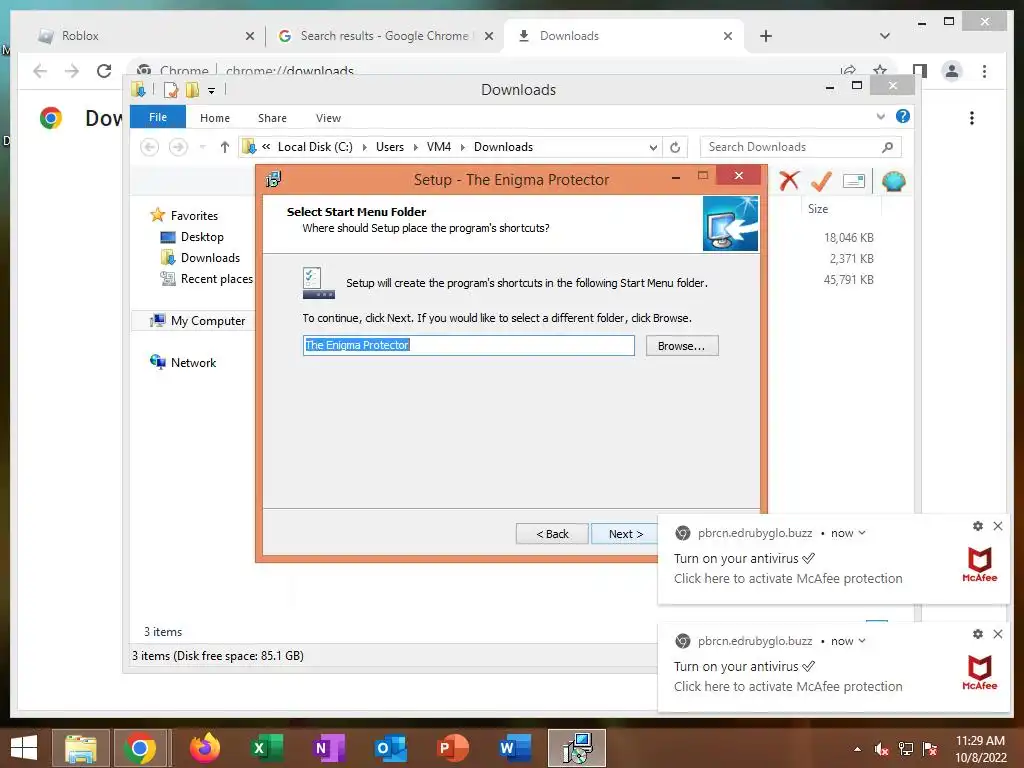Click Next in Enigma Protector setup
The width and height of the screenshot is (1024, 768).
625,534
